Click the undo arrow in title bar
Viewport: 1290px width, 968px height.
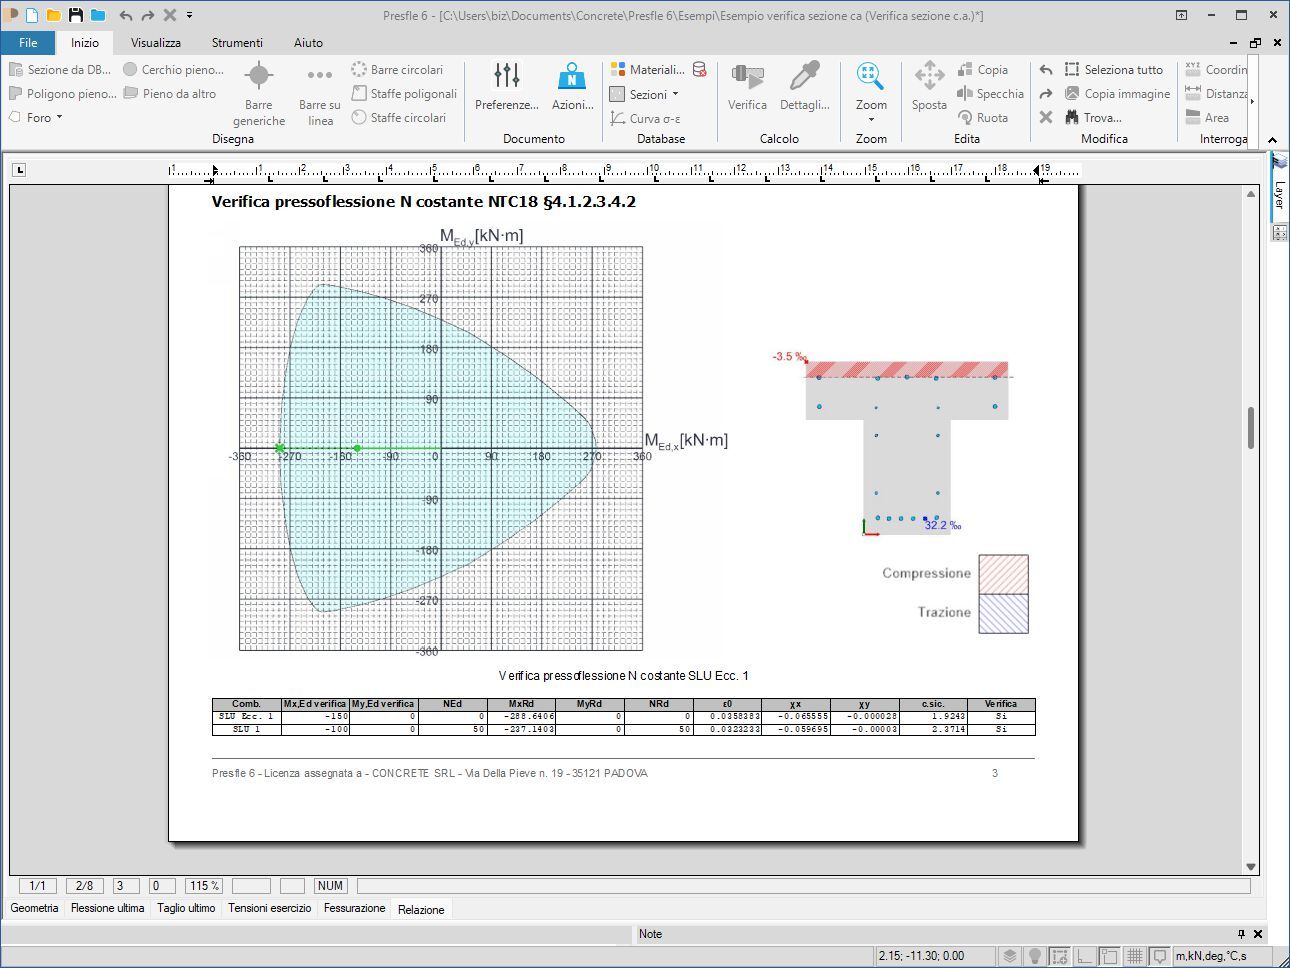[125, 15]
